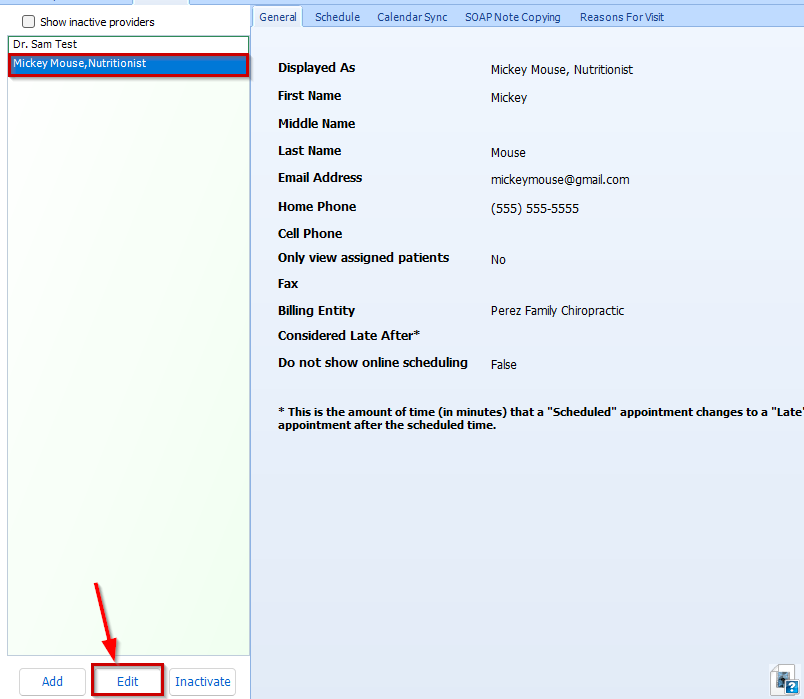The width and height of the screenshot is (804, 699).
Task: Go to Calendar Sync tab
Action: click(412, 17)
